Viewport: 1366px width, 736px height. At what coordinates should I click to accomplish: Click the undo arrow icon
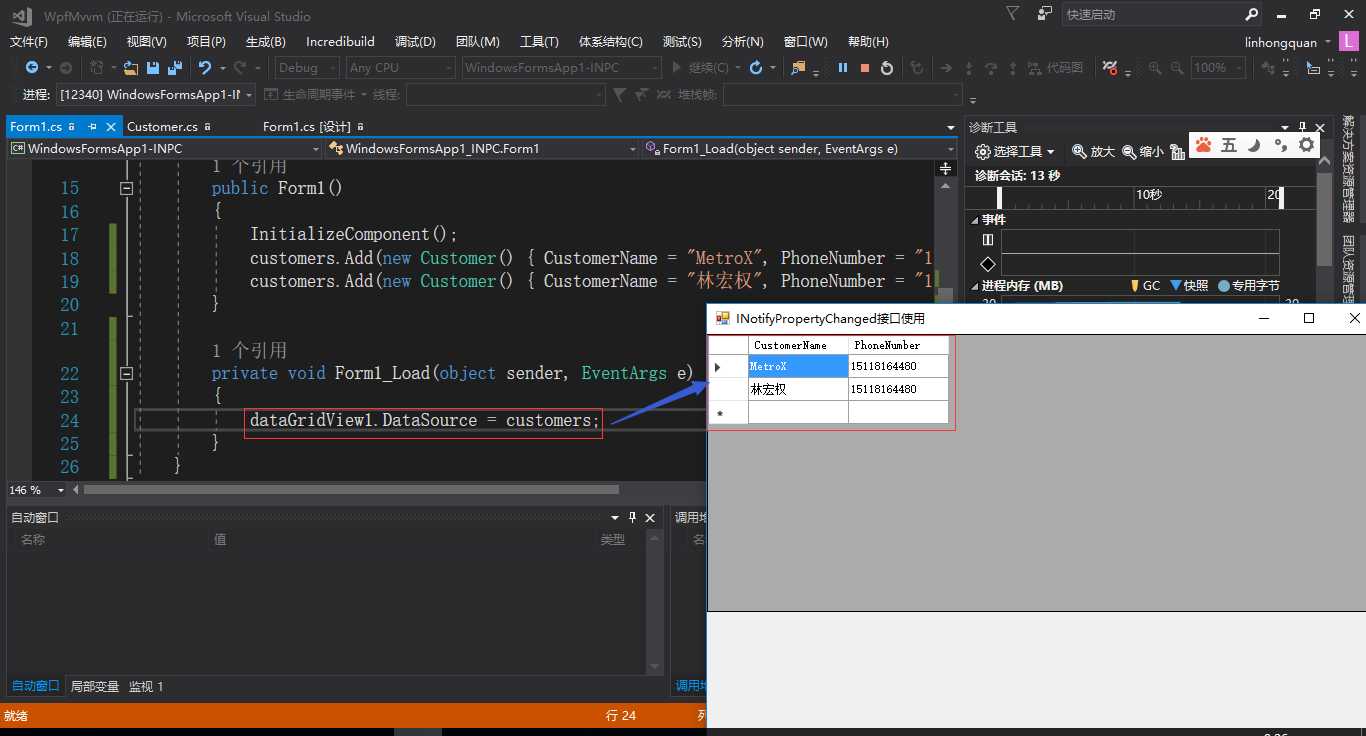coord(205,68)
